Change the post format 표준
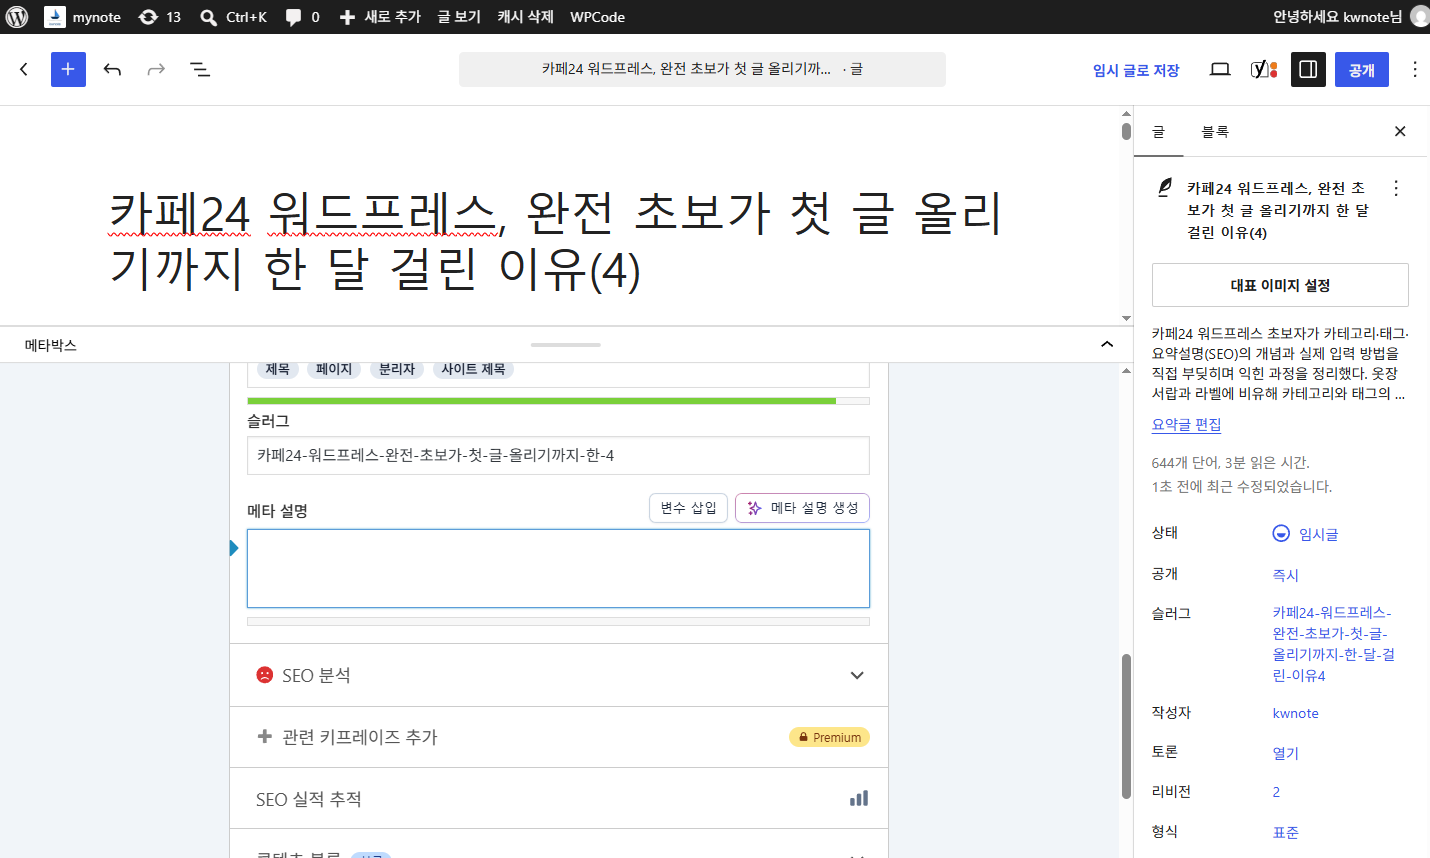The height and width of the screenshot is (858, 1430). pos(1285,832)
